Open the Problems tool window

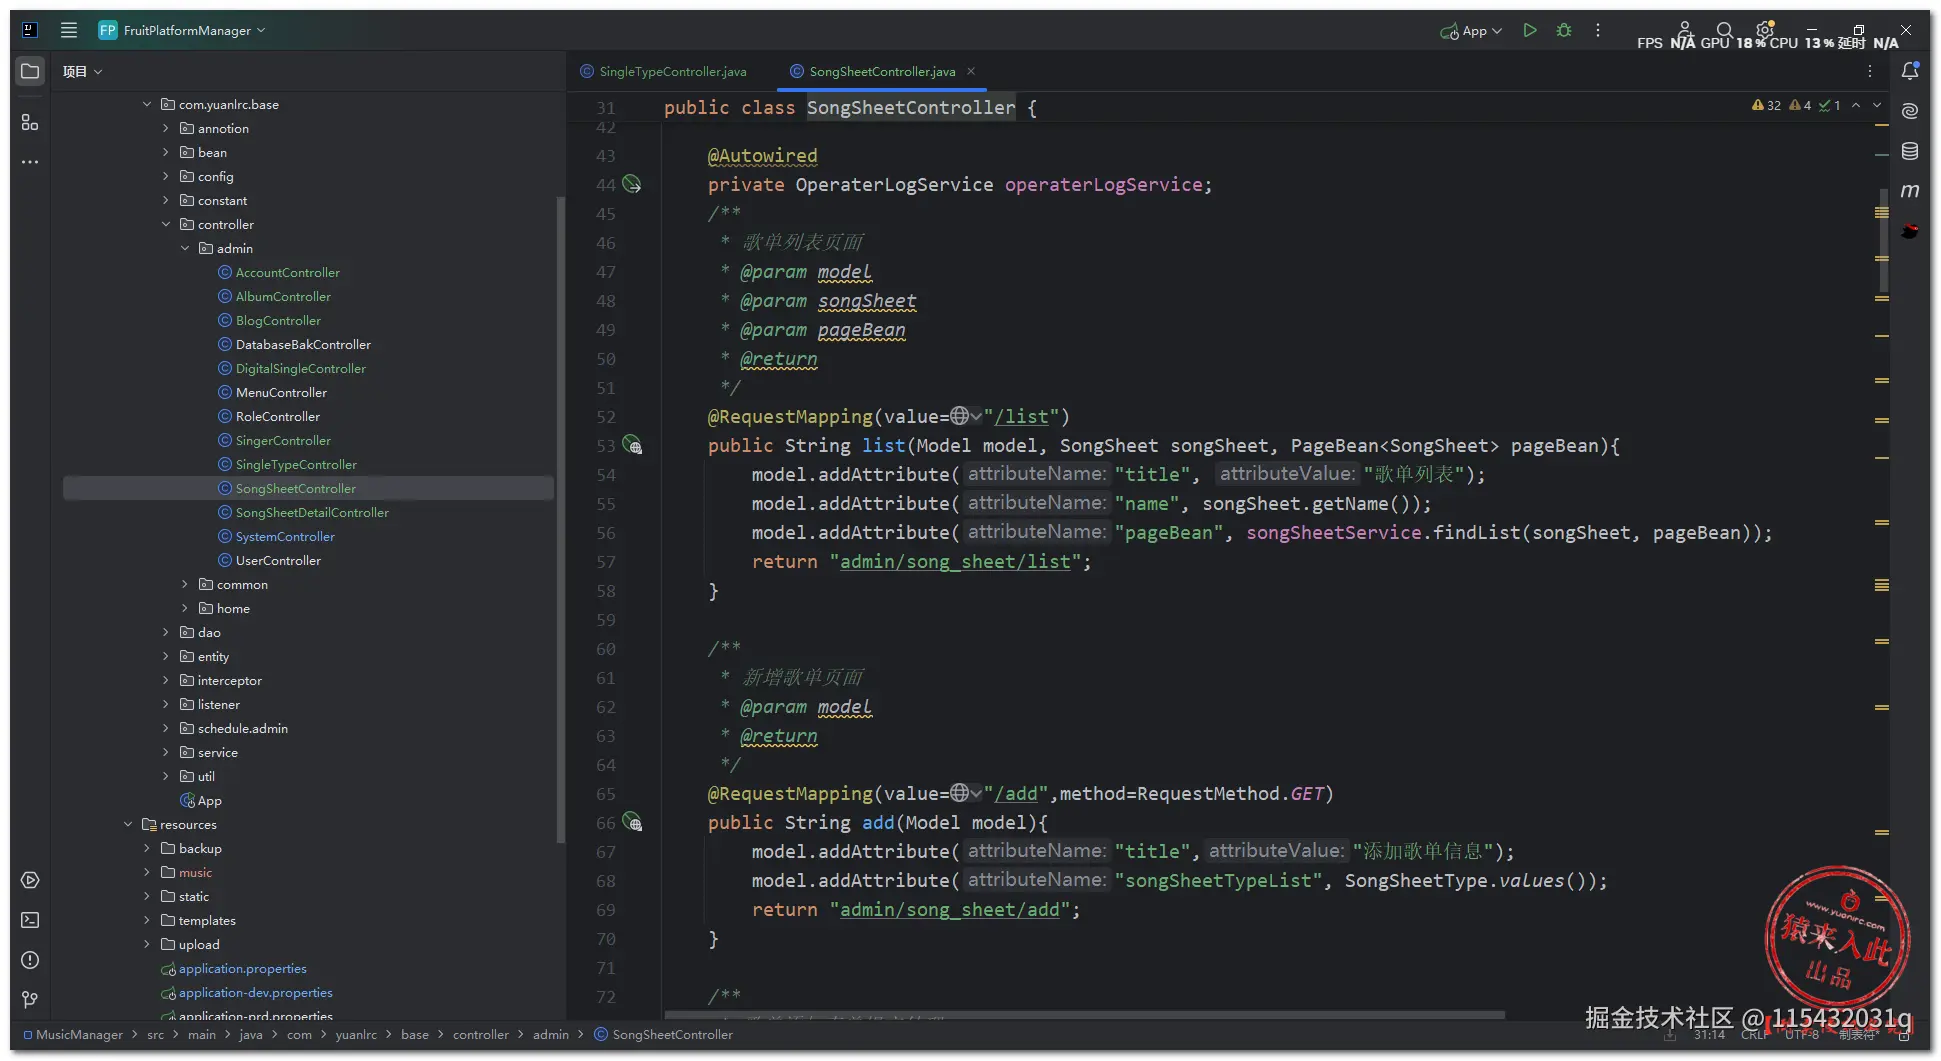pyautogui.click(x=30, y=960)
